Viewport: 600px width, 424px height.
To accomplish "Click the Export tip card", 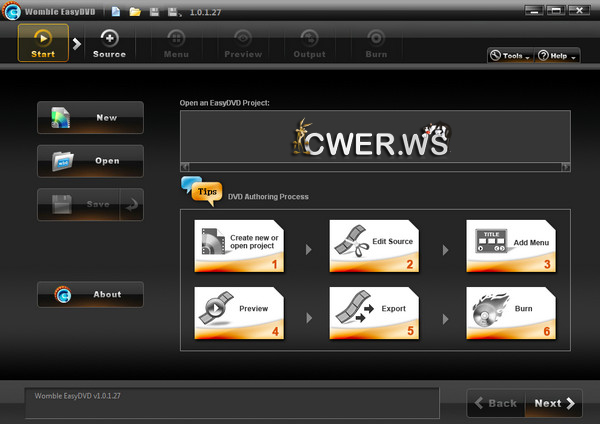I will tap(376, 314).
